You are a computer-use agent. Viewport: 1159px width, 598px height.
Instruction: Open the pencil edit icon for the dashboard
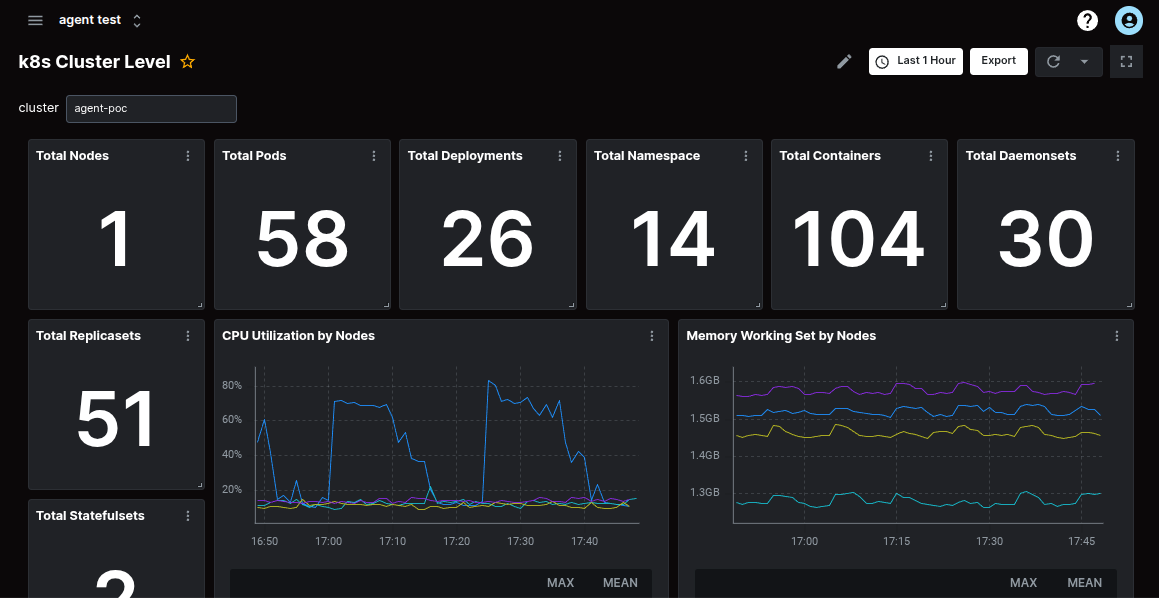tap(843, 61)
